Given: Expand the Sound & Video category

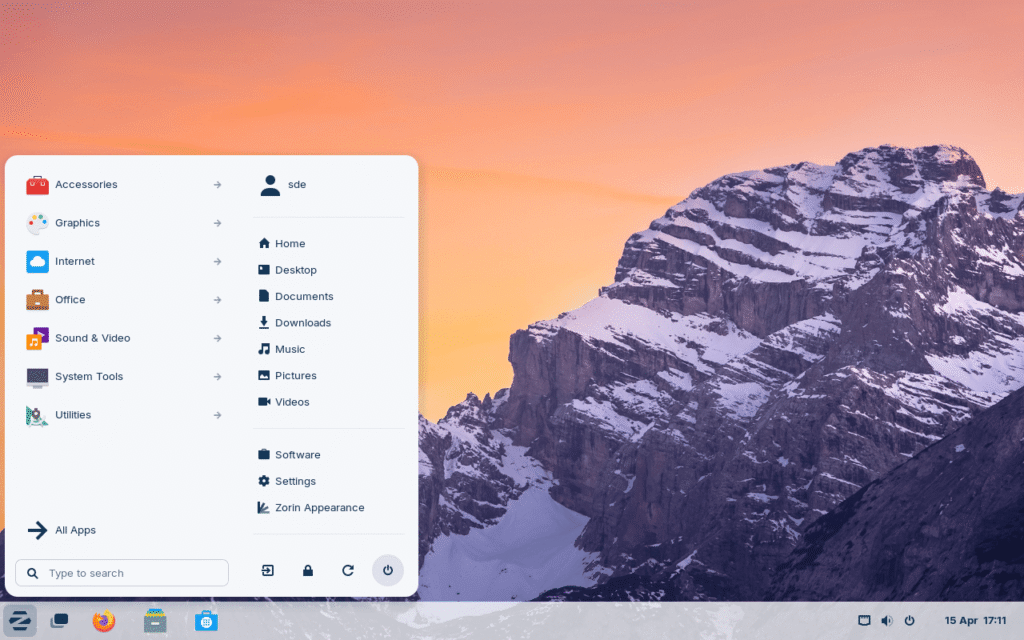Looking at the screenshot, I should click(x=92, y=338).
